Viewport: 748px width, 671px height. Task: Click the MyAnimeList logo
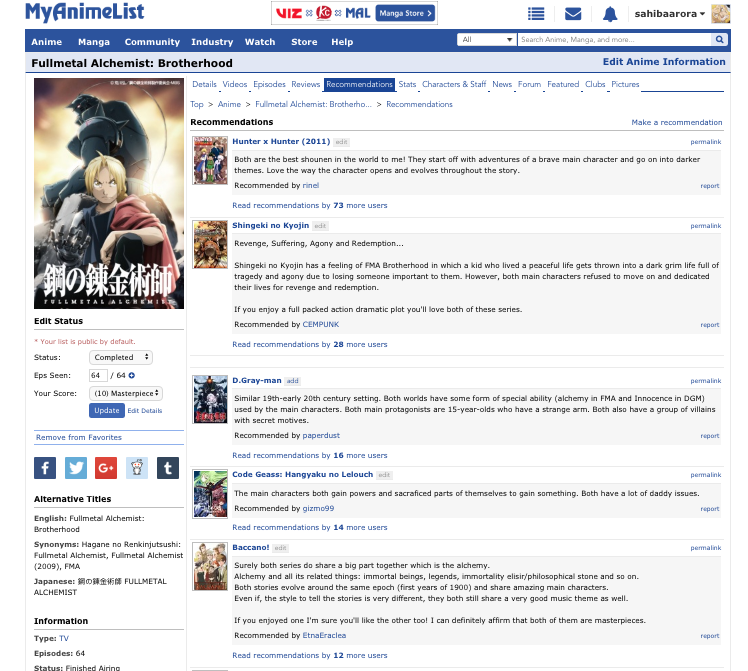coord(84,12)
